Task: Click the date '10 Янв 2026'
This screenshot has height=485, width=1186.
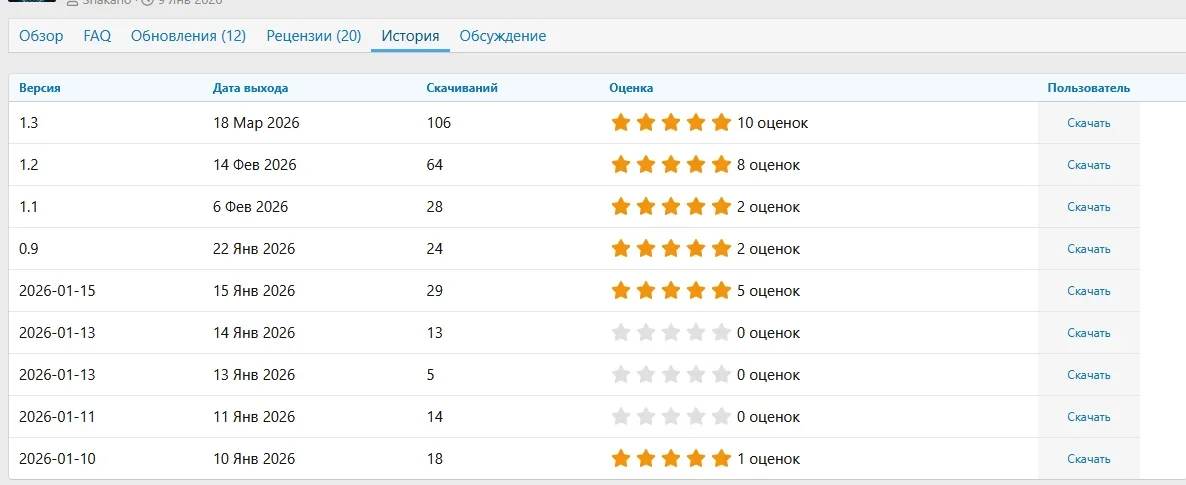Action: tap(254, 459)
